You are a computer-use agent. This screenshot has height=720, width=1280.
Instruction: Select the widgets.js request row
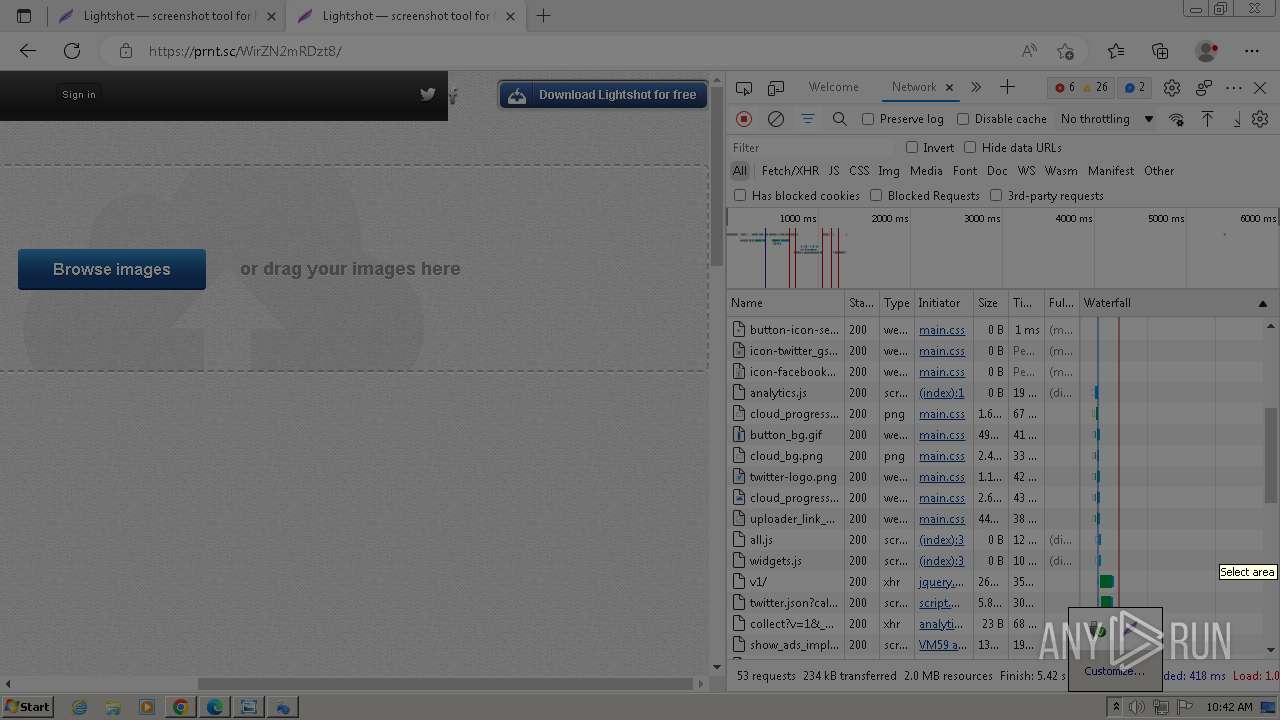pos(996,561)
